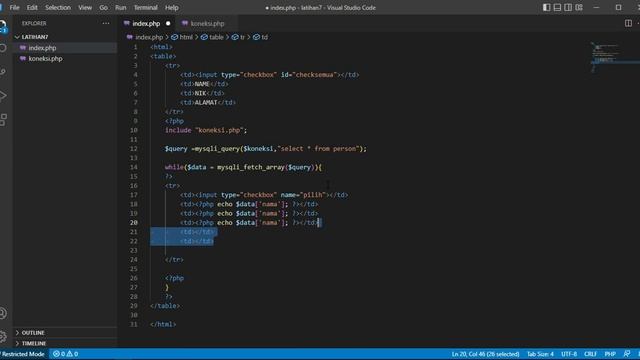
Task: Click the closing </html> tag line
Action: (x=163, y=324)
